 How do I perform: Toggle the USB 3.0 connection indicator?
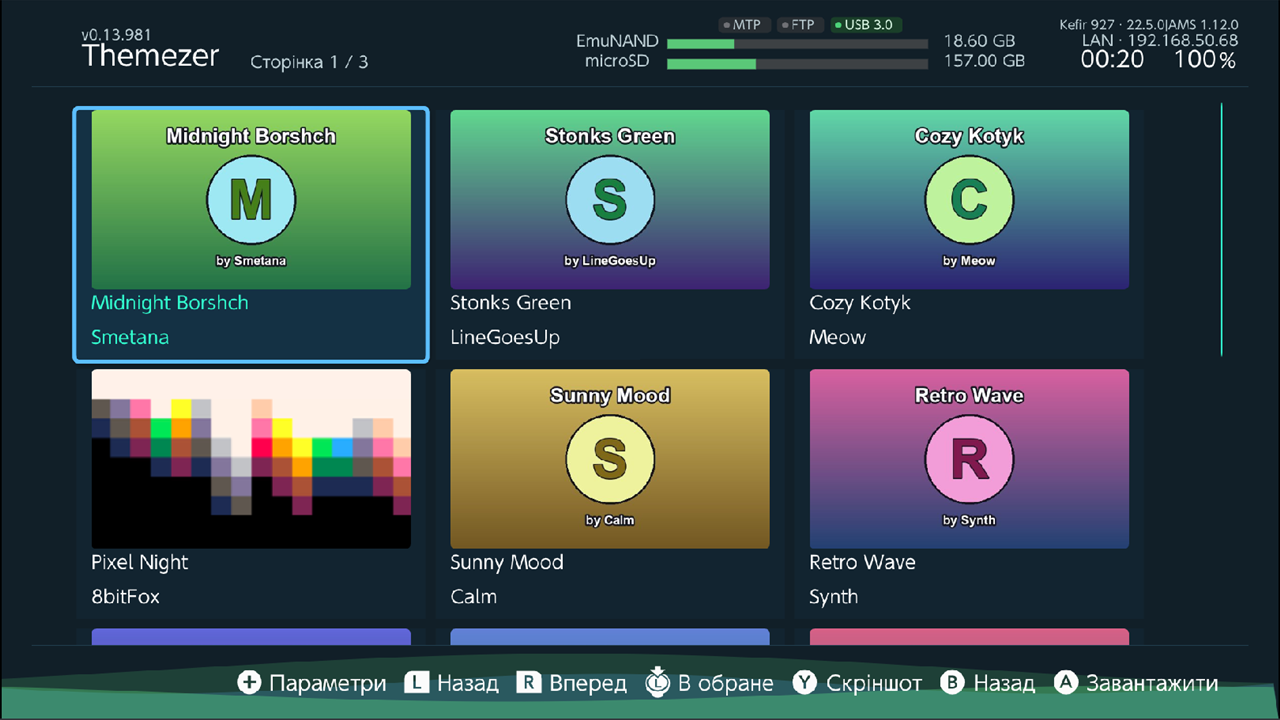[x=866, y=25]
